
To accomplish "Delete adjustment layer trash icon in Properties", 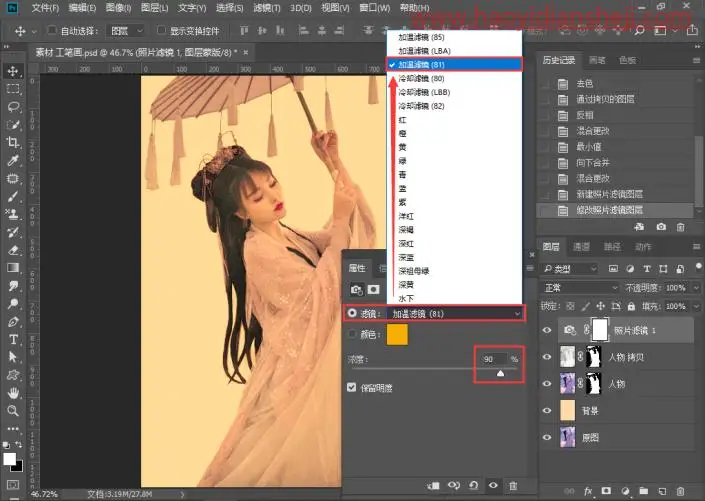I will click(x=513, y=486).
